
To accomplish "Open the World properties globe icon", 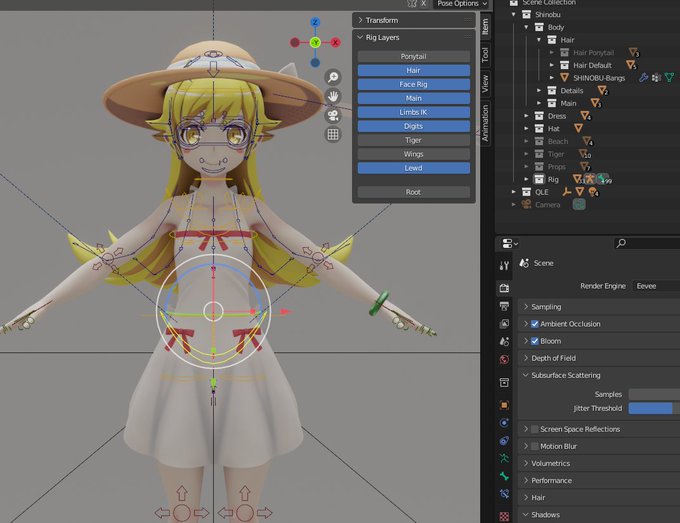I will tap(504, 359).
